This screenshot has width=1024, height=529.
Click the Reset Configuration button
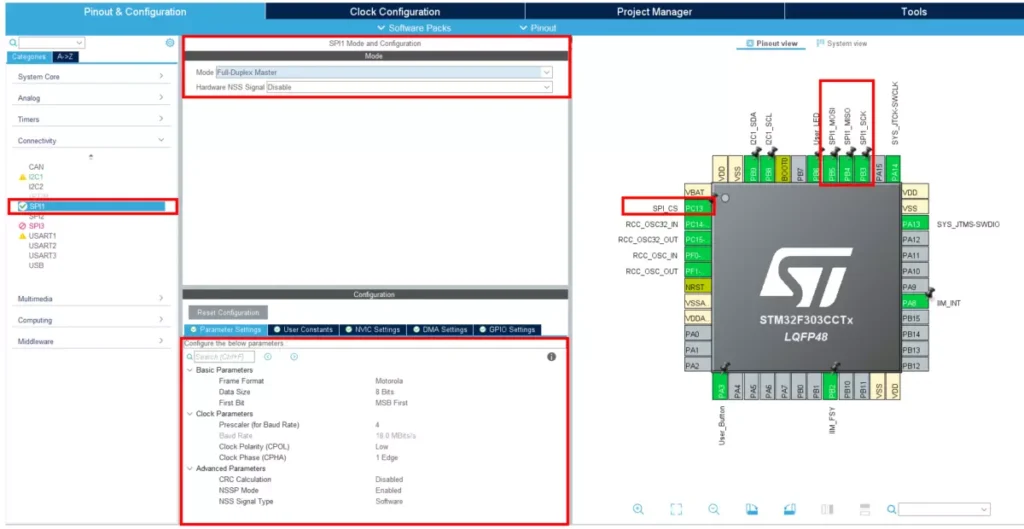[228, 312]
